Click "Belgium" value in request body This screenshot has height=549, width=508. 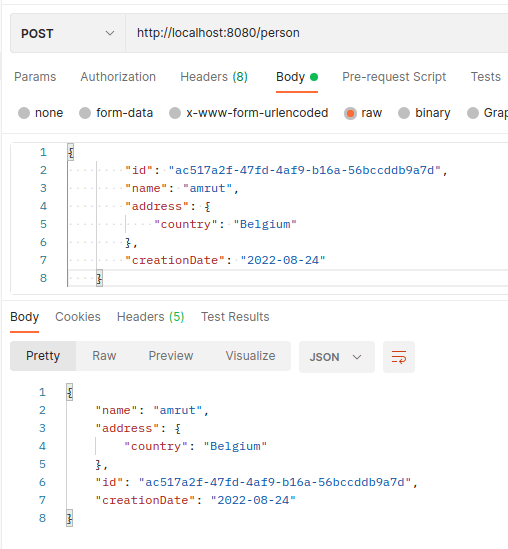[265, 224]
